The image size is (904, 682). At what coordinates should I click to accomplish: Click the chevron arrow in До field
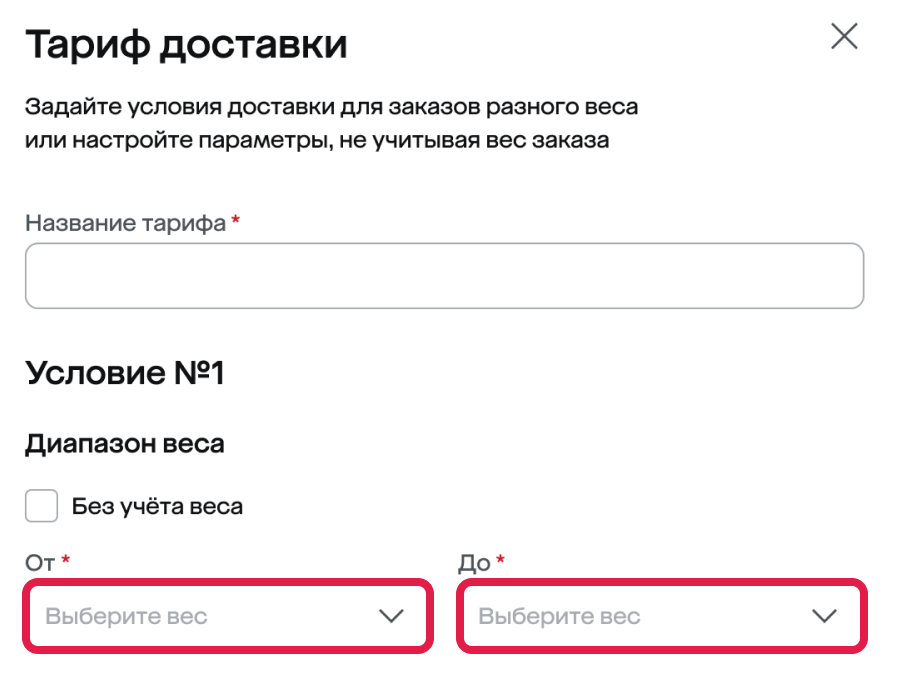(824, 616)
